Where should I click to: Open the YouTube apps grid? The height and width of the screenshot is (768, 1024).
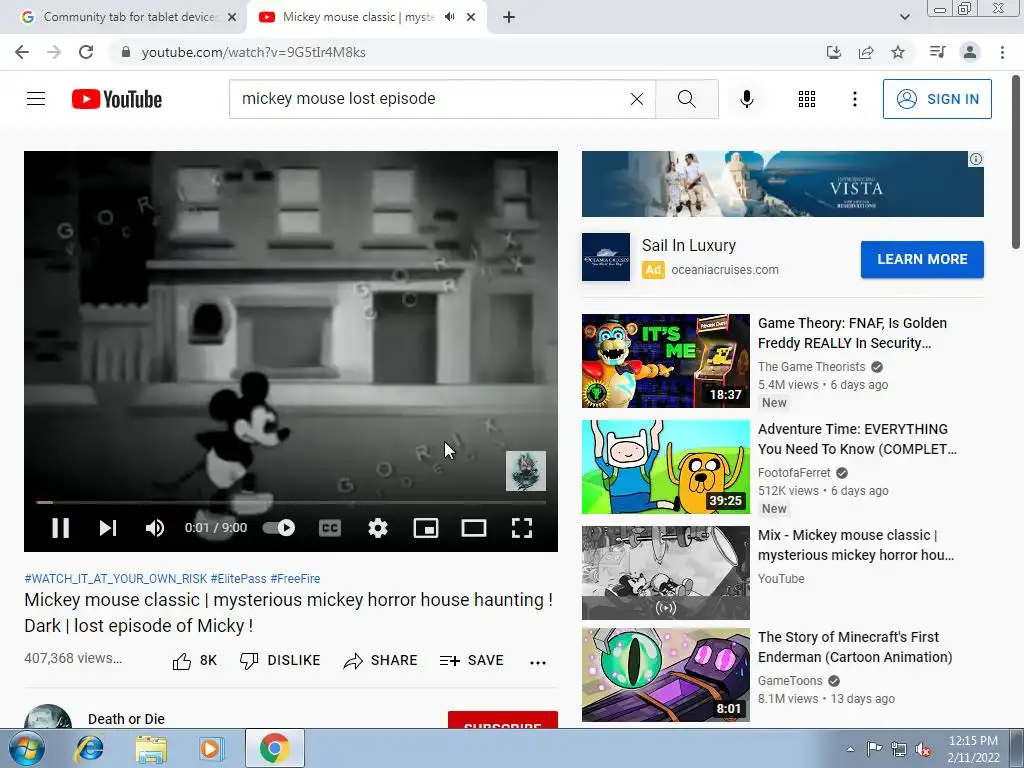pos(807,99)
